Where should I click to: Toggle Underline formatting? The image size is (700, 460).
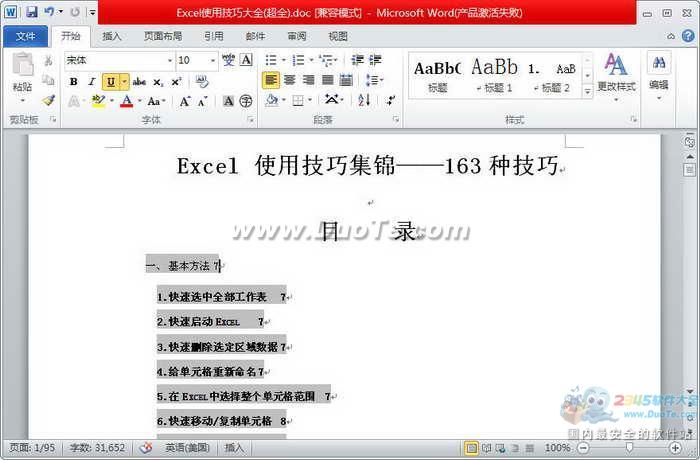(x=111, y=81)
